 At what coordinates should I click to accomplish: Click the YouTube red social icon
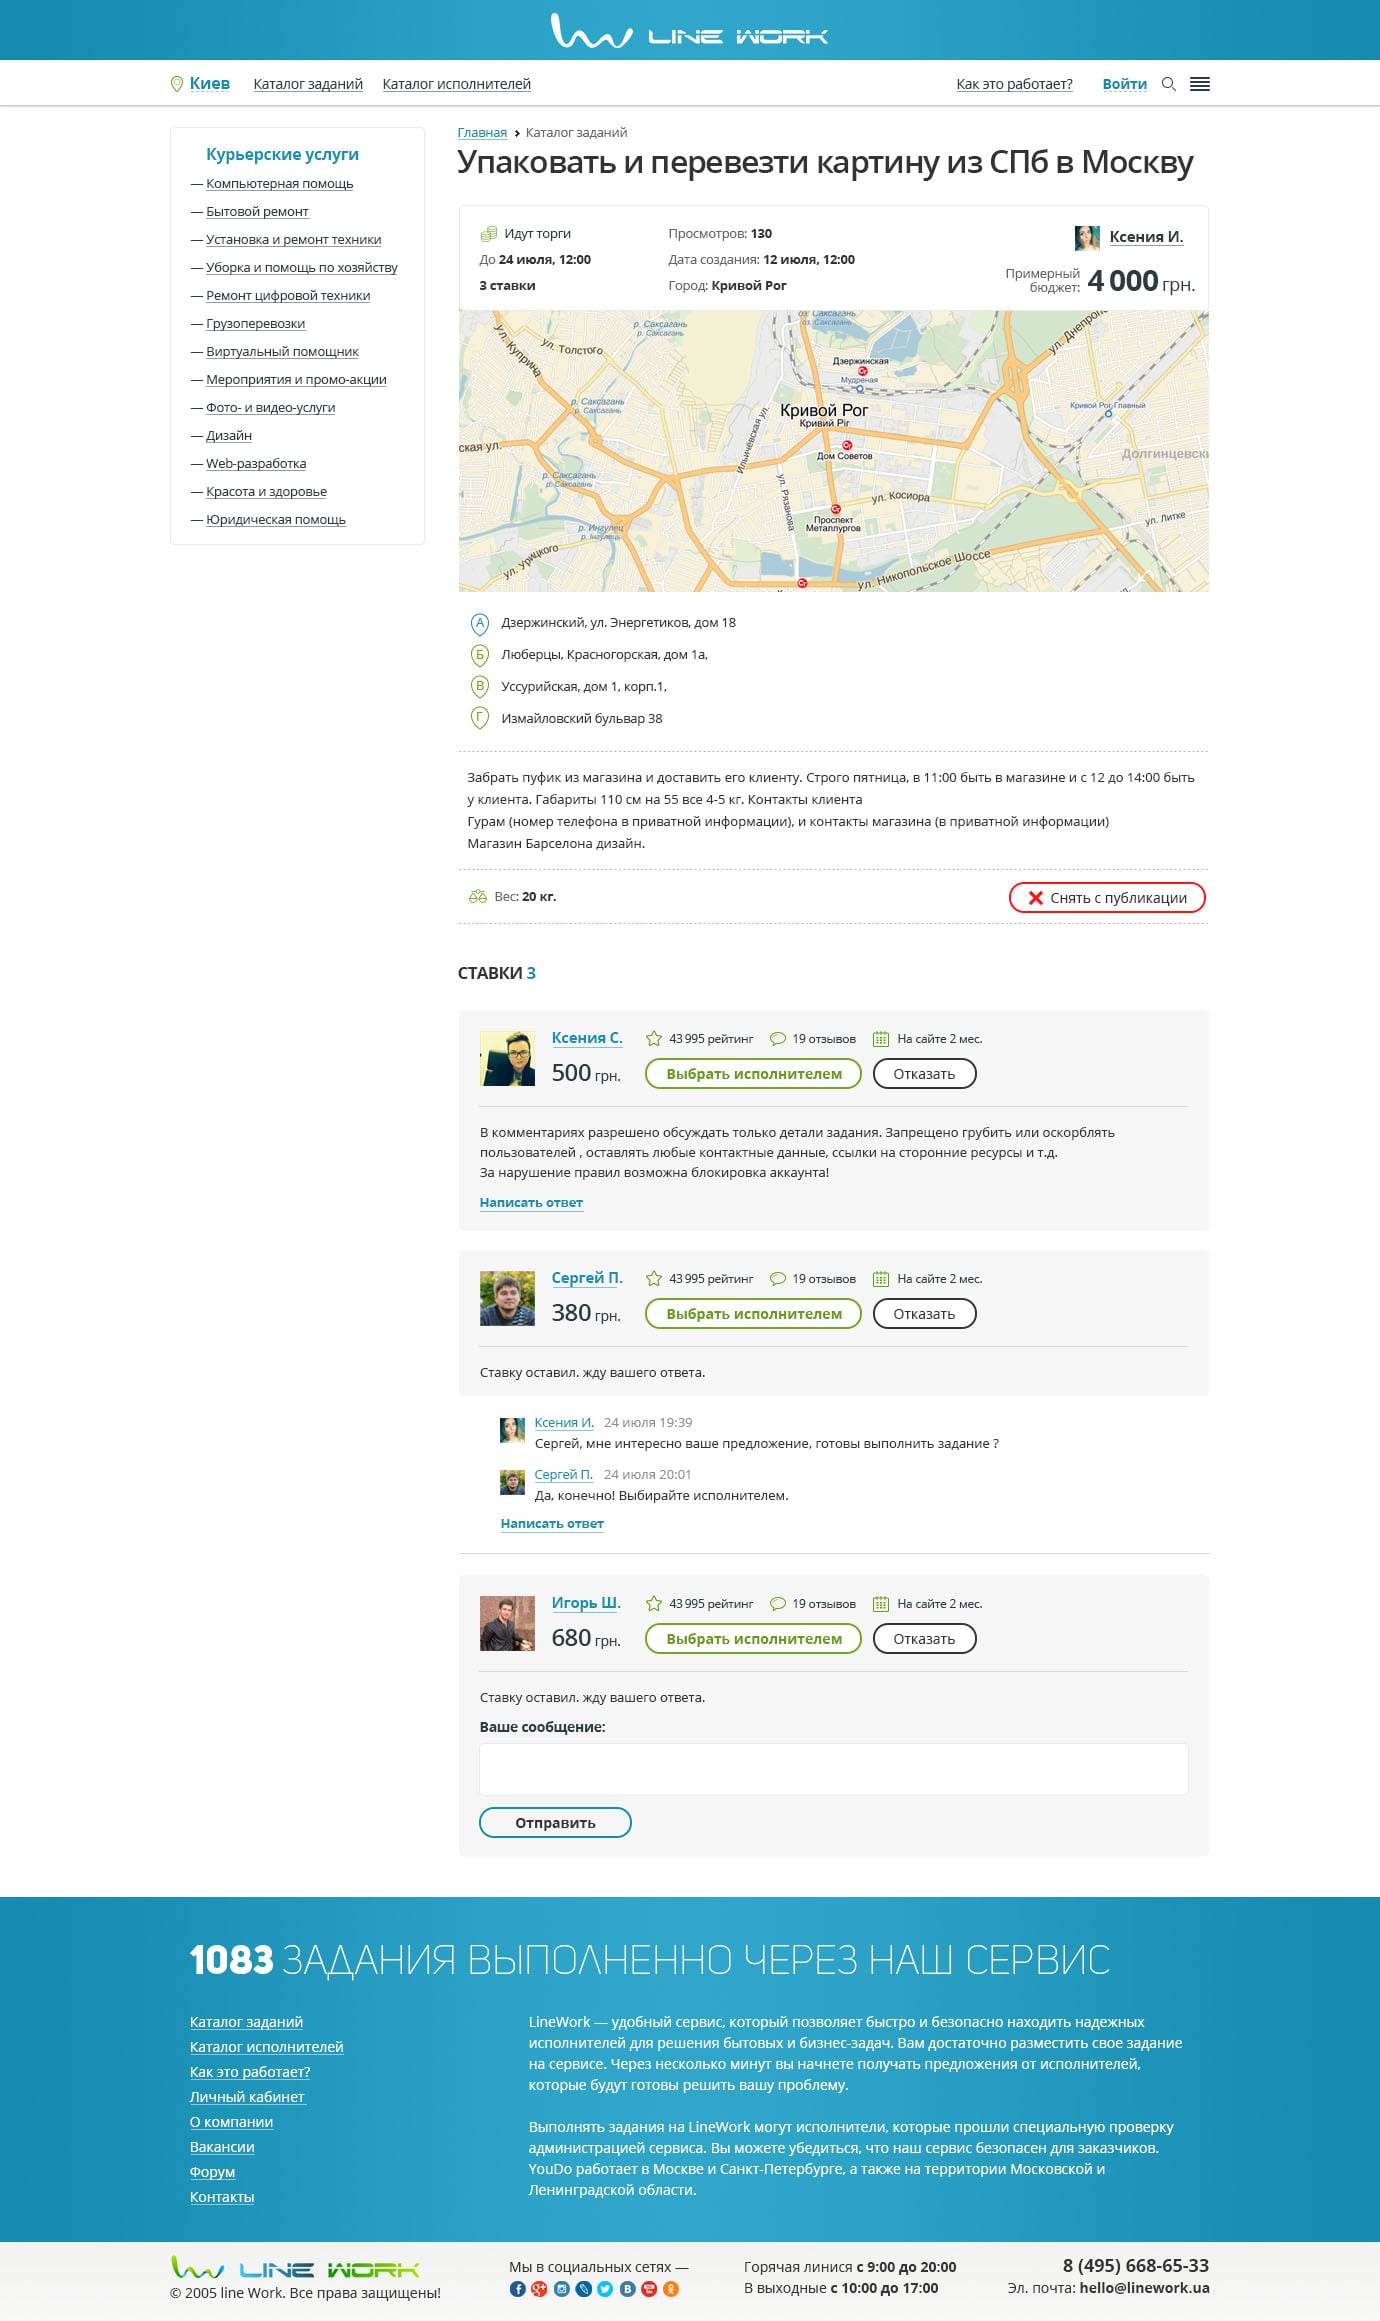tap(649, 2289)
